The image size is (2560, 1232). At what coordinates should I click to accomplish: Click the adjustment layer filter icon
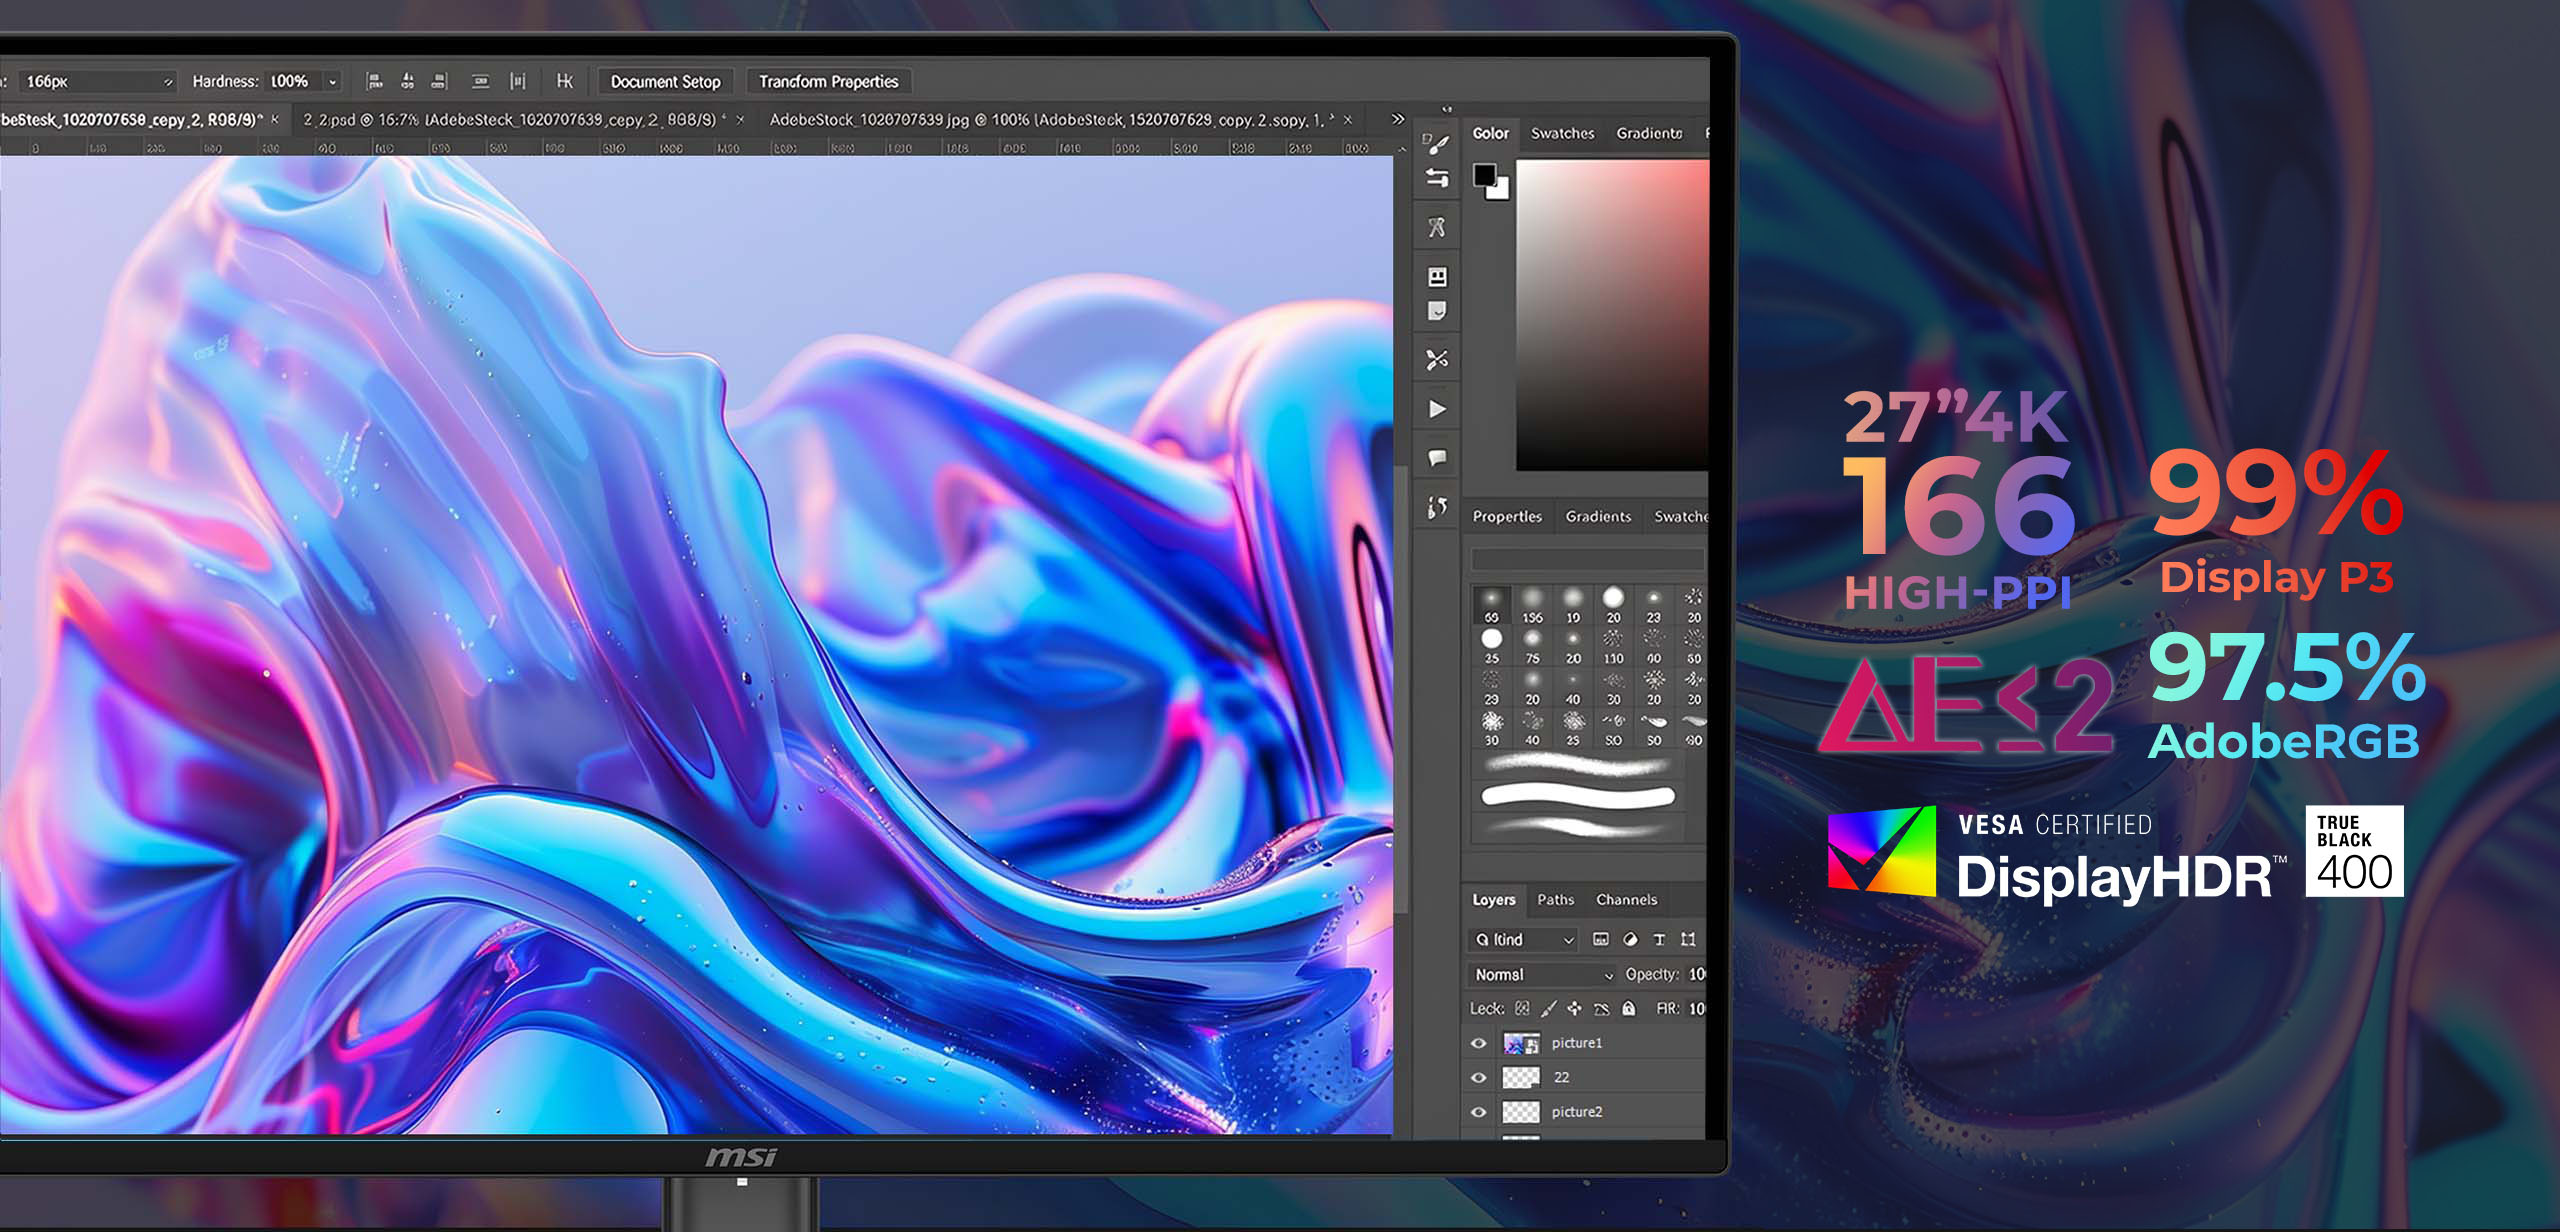[x=1630, y=939]
